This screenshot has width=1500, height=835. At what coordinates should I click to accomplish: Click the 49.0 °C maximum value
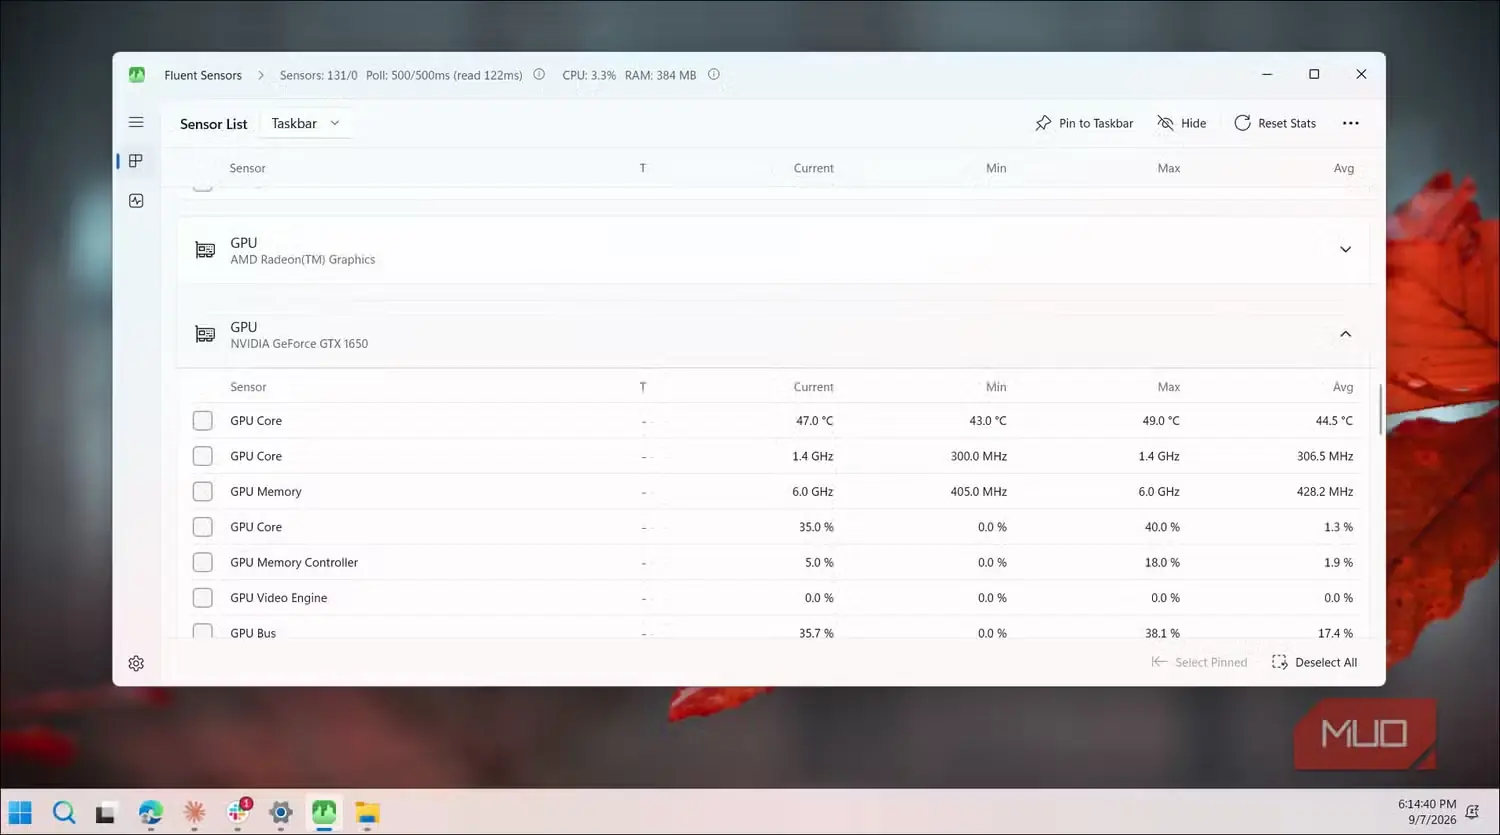(1160, 421)
